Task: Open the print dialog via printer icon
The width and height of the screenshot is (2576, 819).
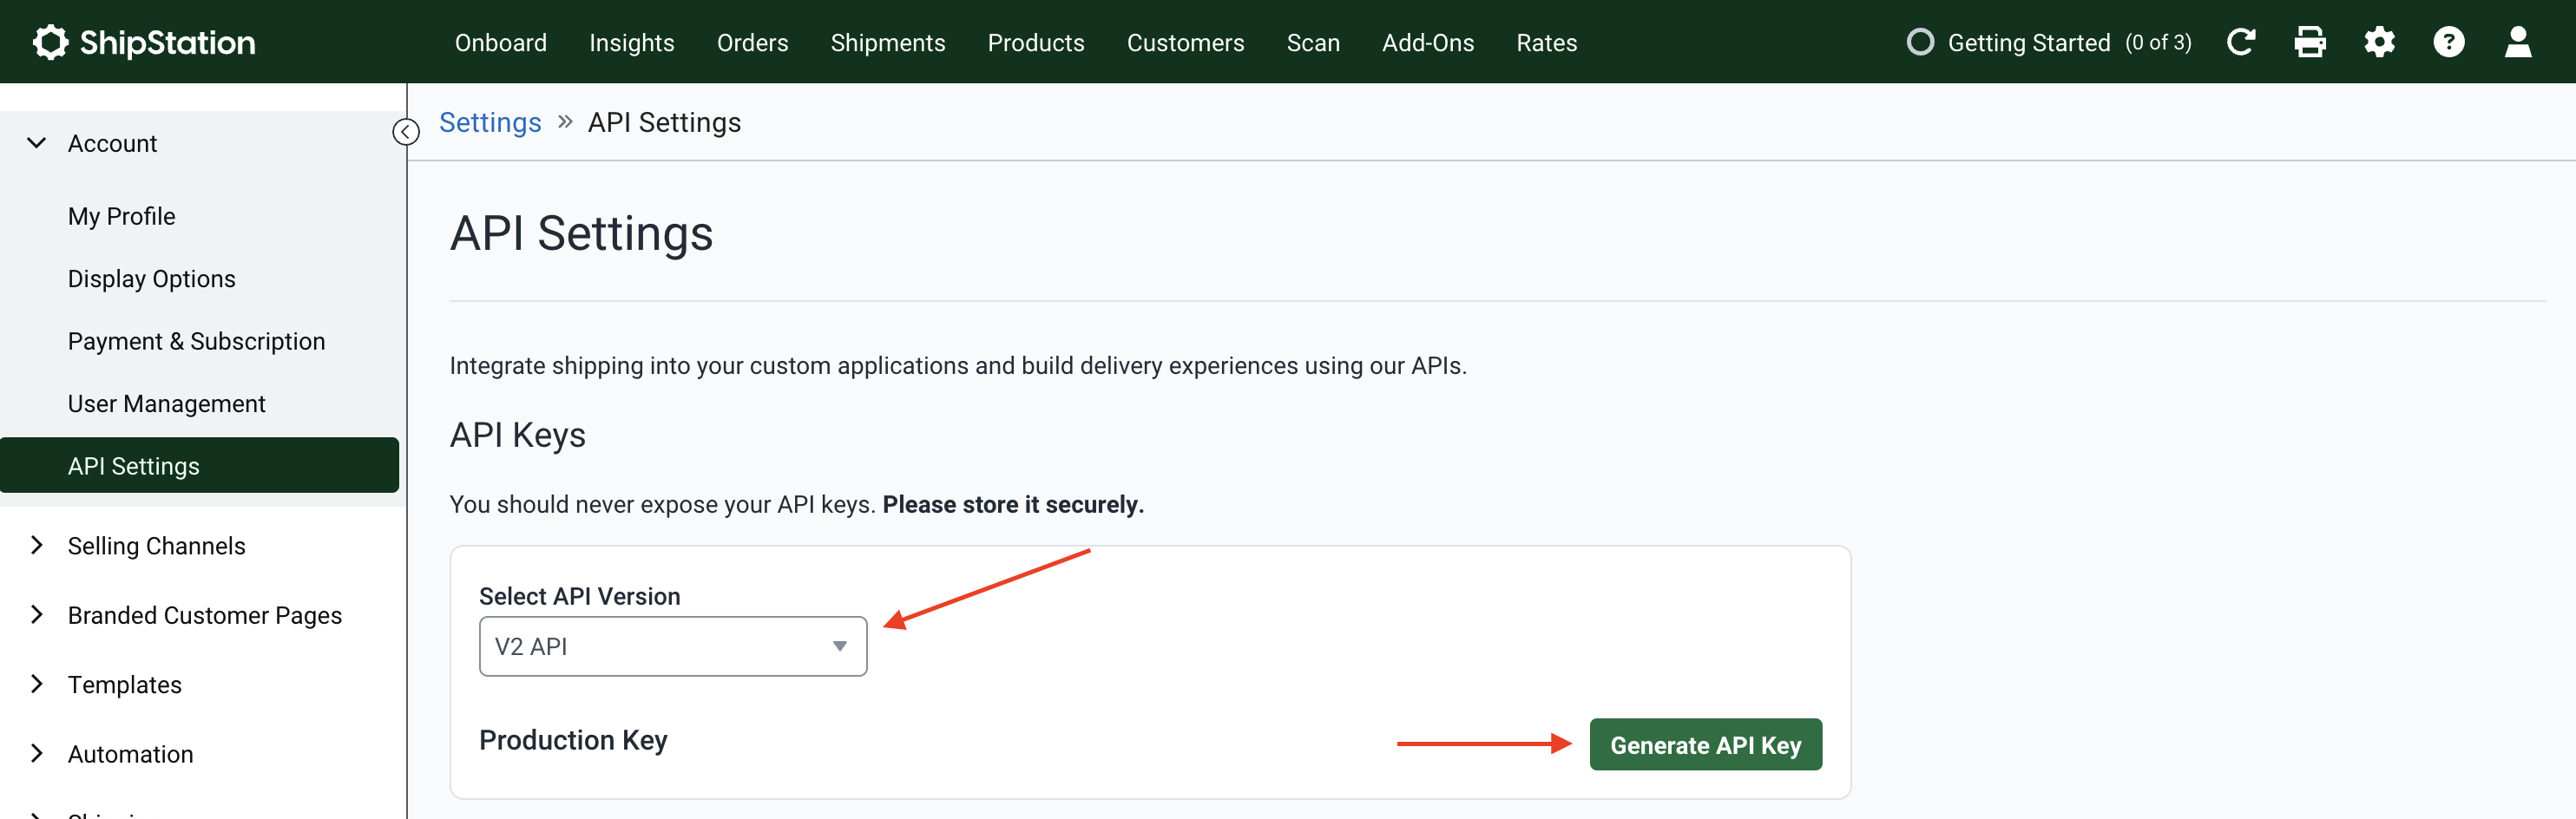Action: [2310, 41]
